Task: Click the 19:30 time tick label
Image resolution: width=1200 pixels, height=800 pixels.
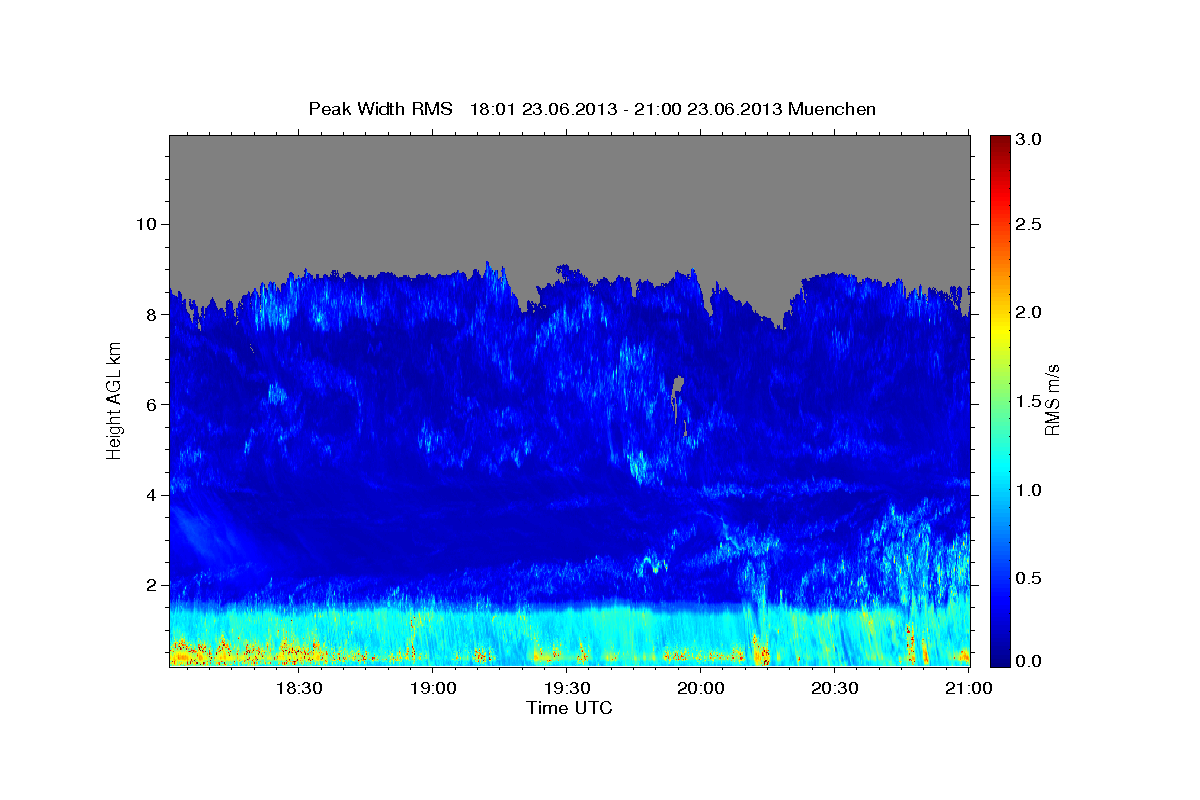Action: tap(566, 688)
